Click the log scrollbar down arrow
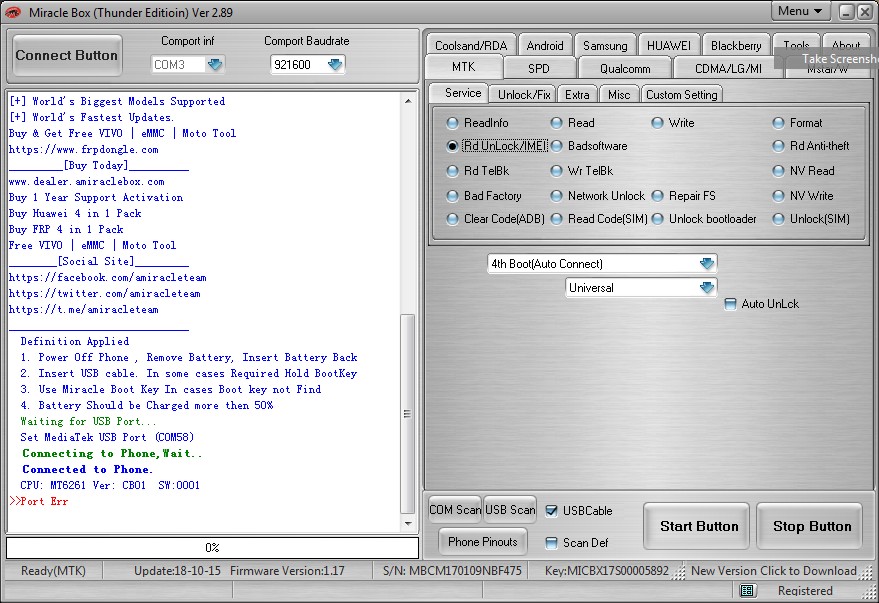879x603 pixels. point(408,523)
